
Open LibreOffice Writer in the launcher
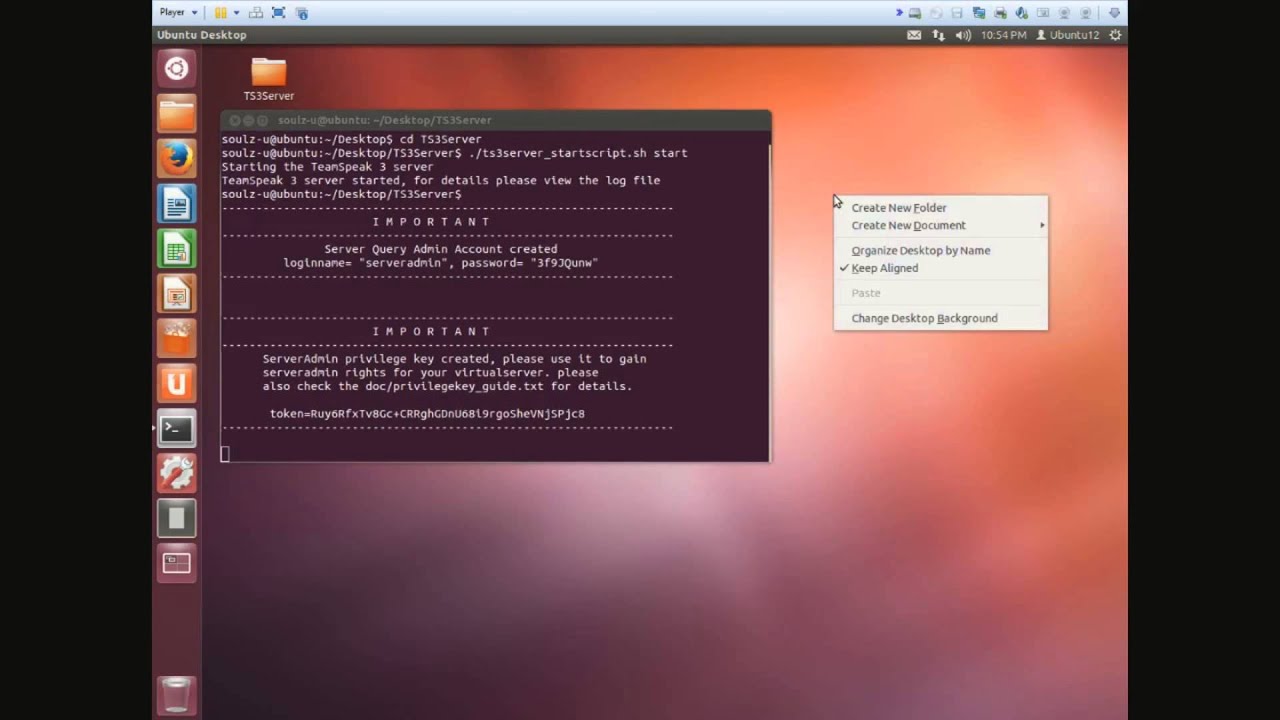pyautogui.click(x=176, y=204)
